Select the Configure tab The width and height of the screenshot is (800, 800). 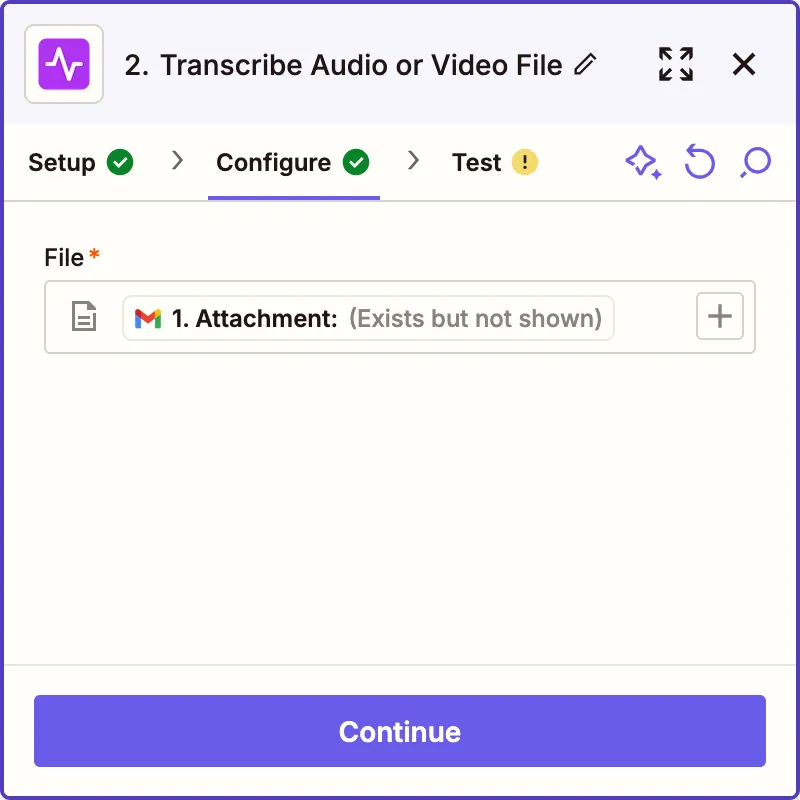tap(273, 163)
